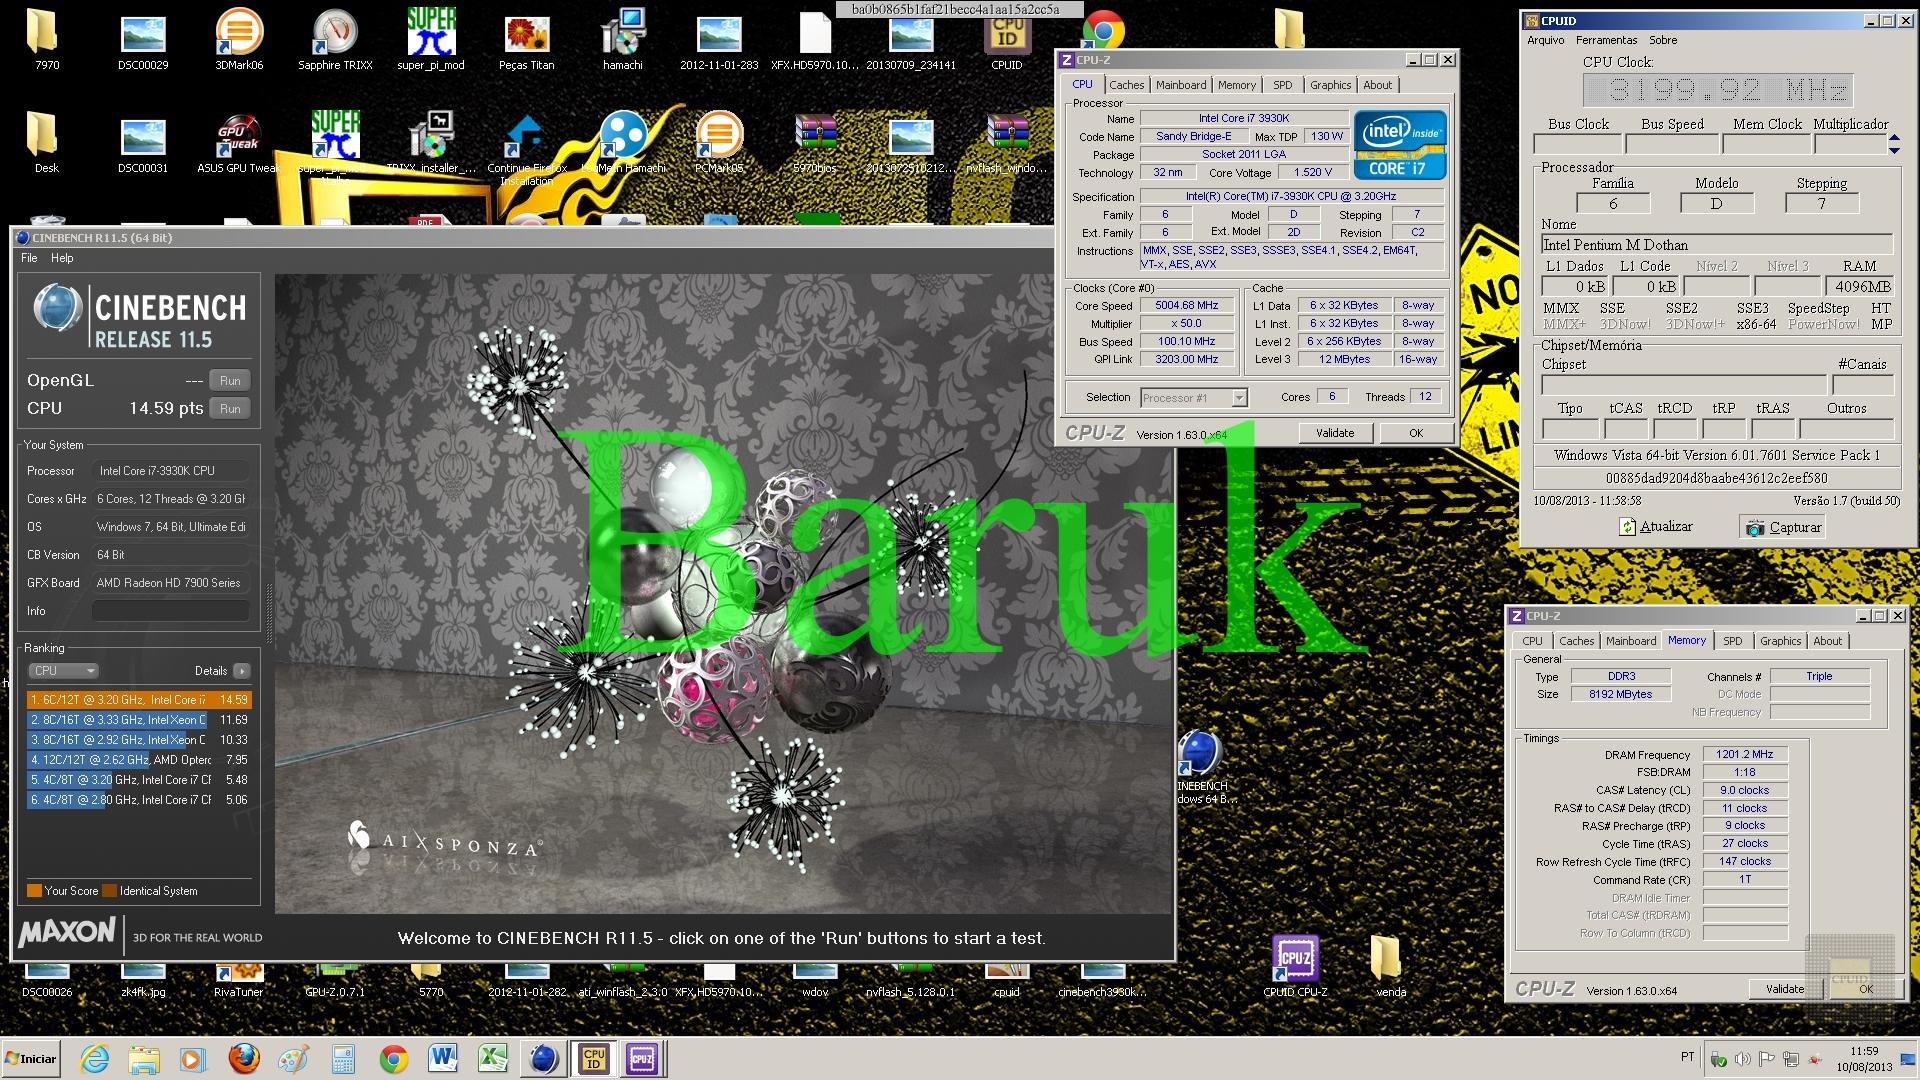The image size is (1920, 1080).
Task: Switch to the CPUID taskbar button
Action: 594,1058
